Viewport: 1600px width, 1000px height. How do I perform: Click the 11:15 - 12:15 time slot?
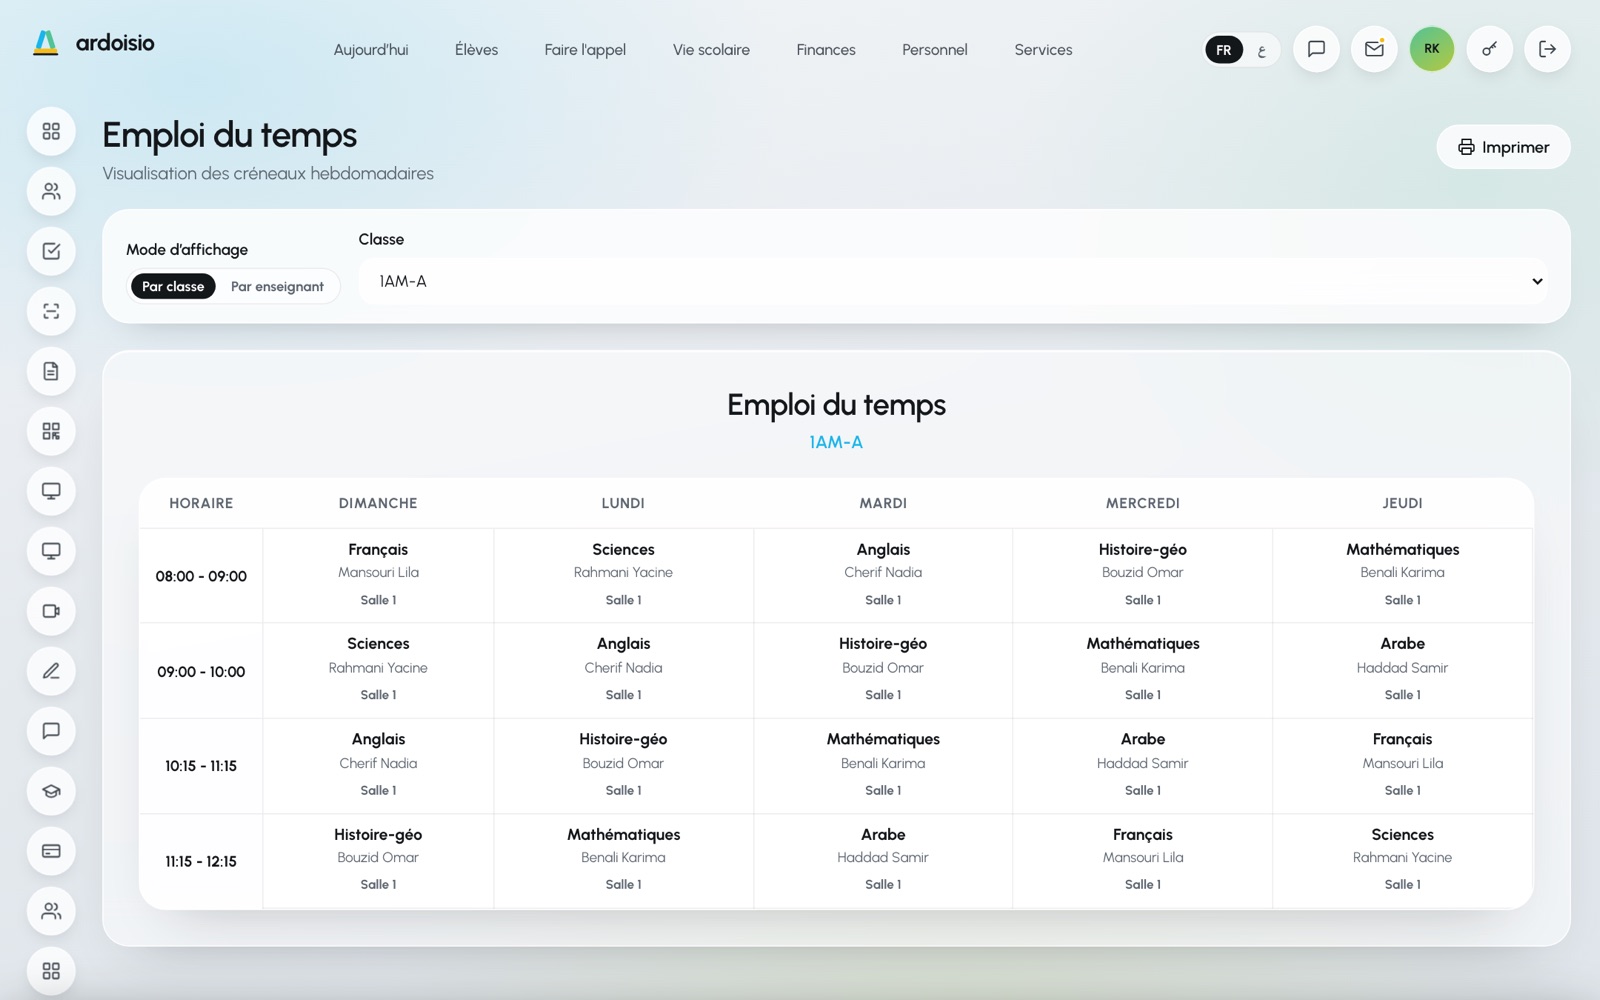click(201, 861)
